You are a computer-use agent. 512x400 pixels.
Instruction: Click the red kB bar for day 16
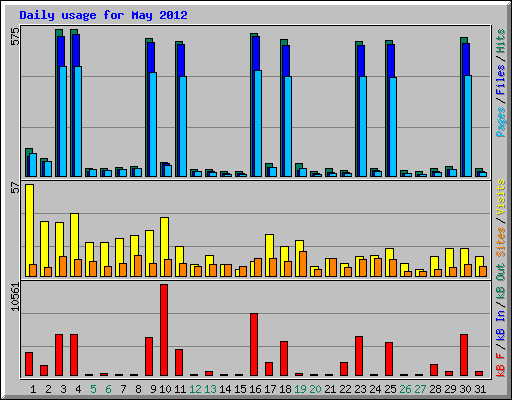[x=254, y=345]
